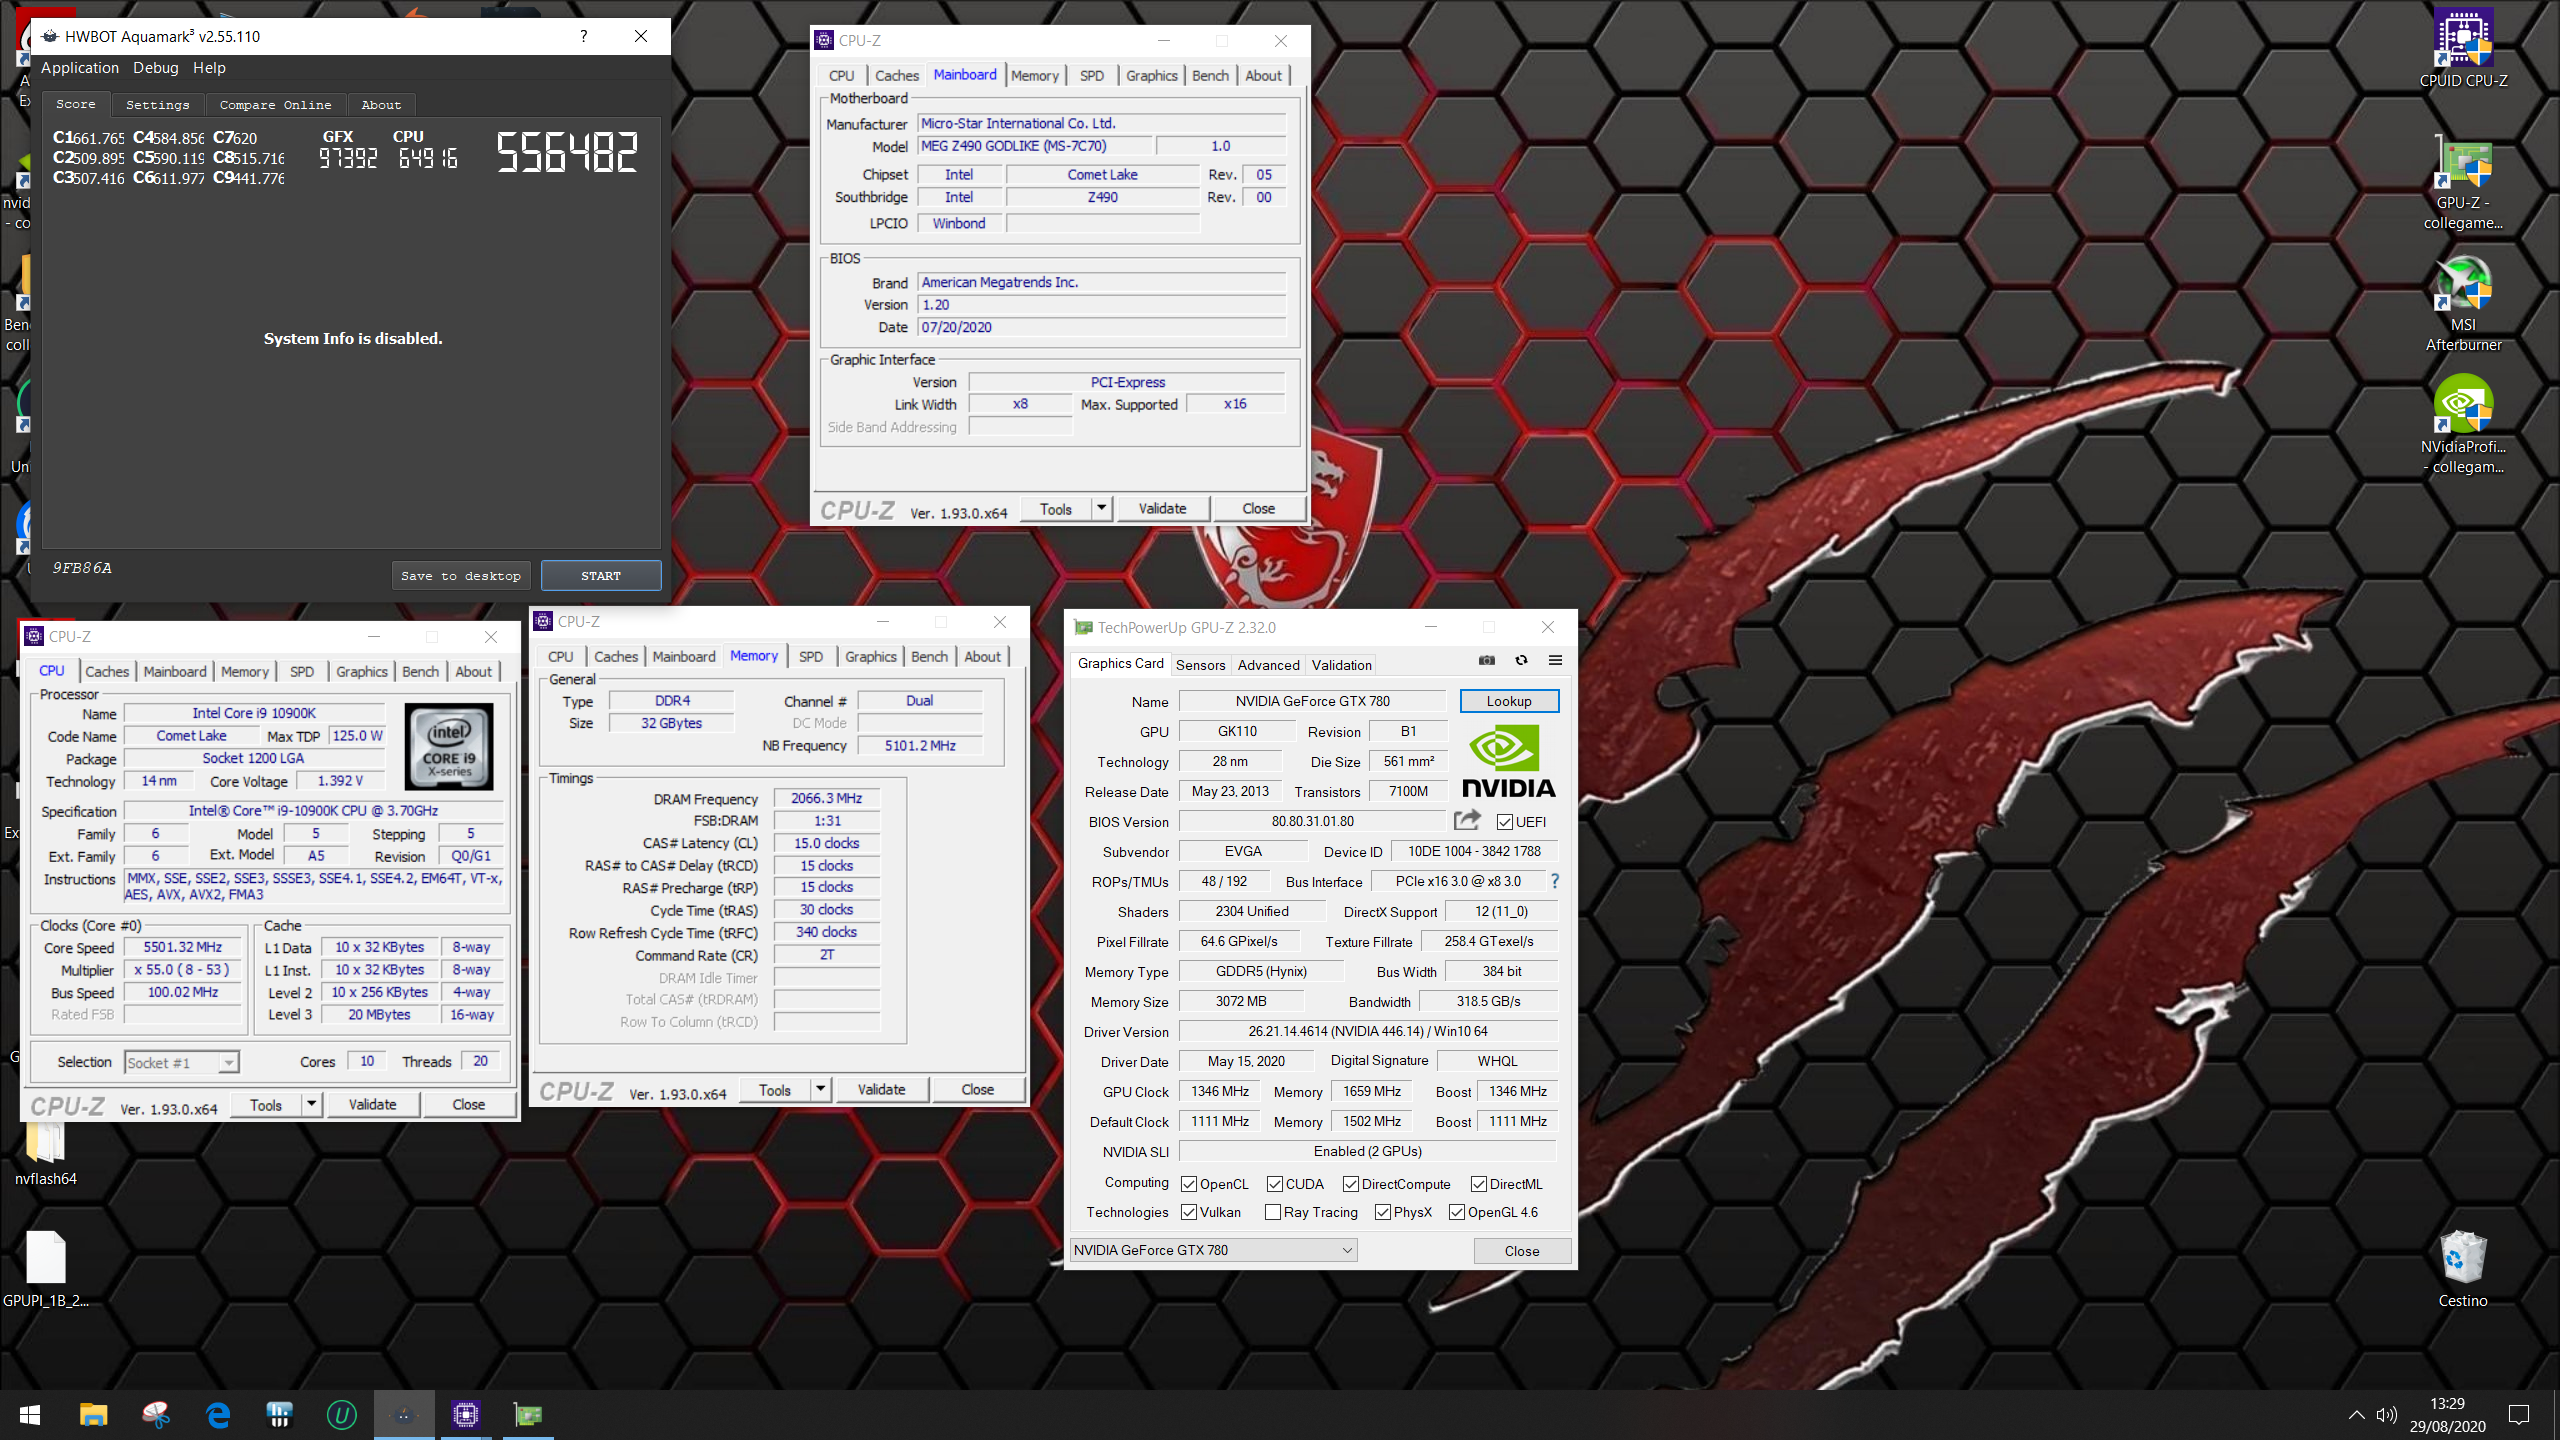Expand Tools dropdown arrow in CPU tab CPU-Z window
This screenshot has height=1440, width=2560.
tap(312, 1104)
